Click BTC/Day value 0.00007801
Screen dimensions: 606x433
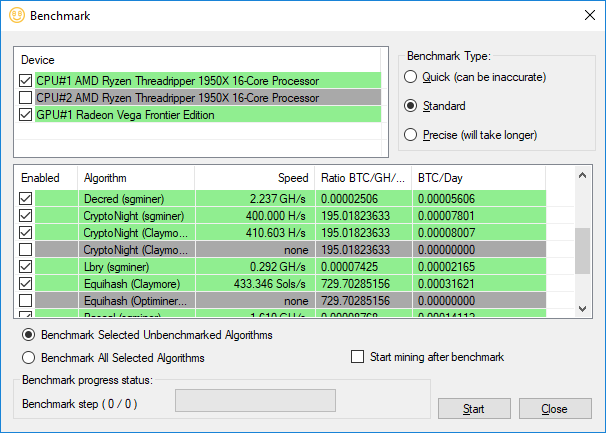446,216
